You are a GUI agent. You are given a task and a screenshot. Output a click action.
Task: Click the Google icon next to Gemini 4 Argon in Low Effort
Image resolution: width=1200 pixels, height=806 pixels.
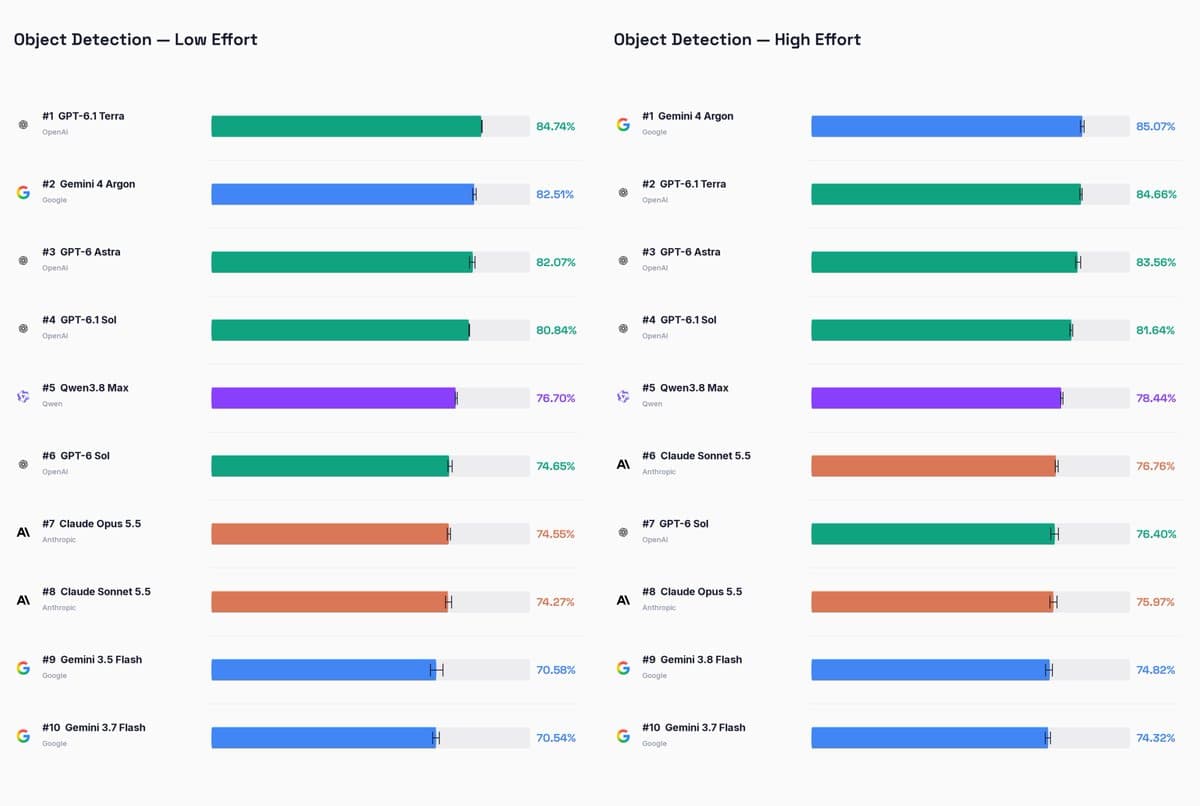(x=23, y=192)
